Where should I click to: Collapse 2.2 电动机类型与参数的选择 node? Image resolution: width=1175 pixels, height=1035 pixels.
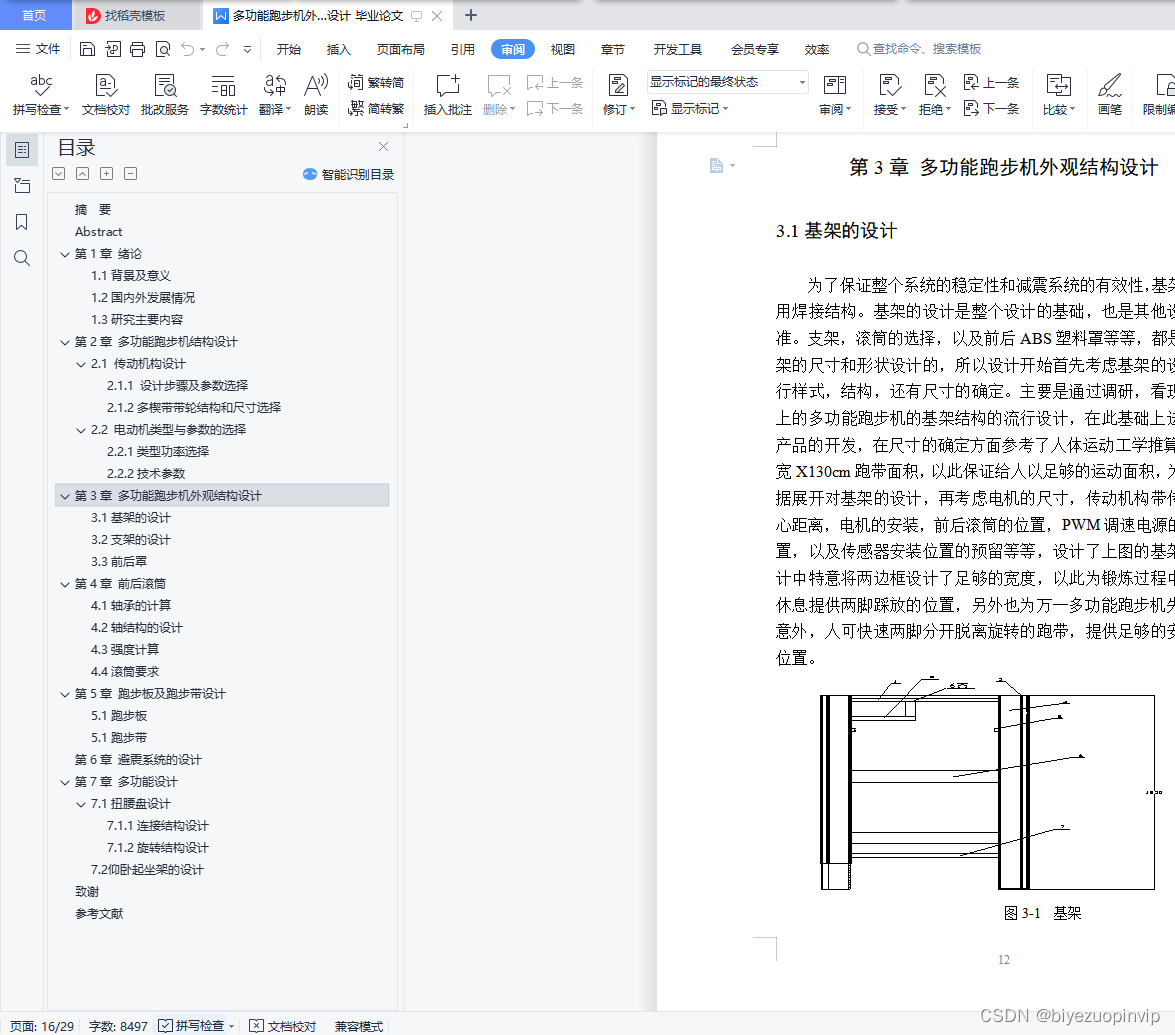tap(81, 430)
